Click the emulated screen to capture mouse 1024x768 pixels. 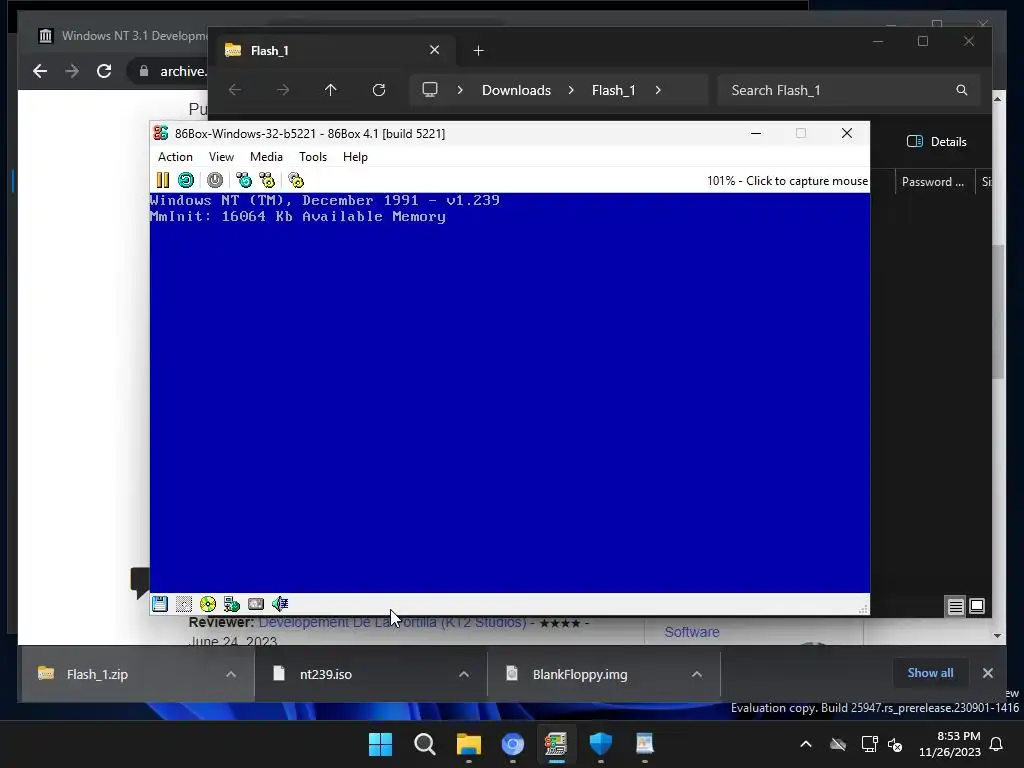click(510, 392)
